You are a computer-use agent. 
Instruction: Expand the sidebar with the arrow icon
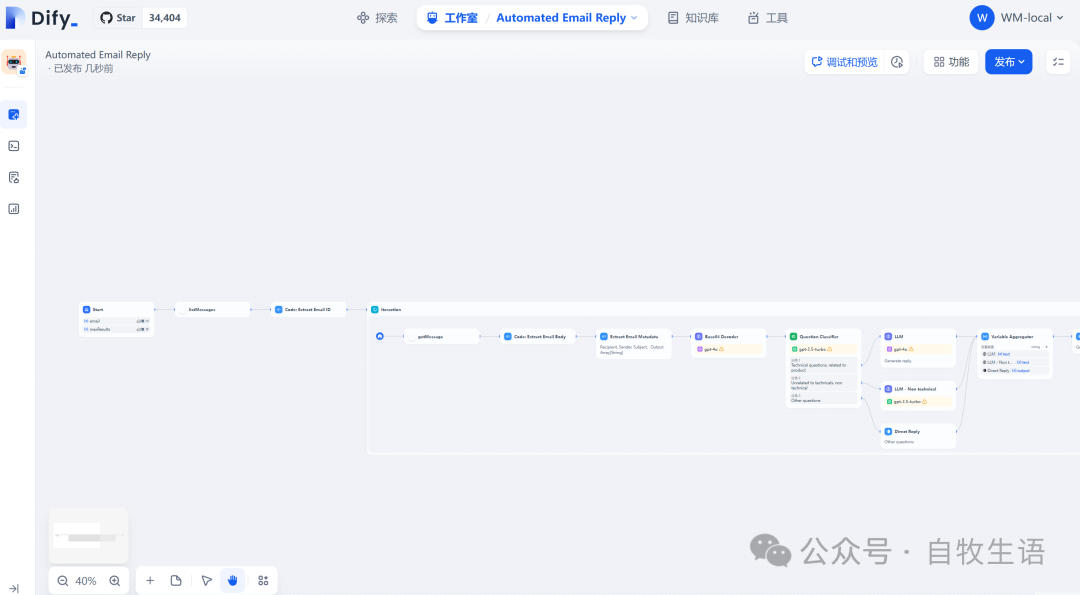coord(14,588)
